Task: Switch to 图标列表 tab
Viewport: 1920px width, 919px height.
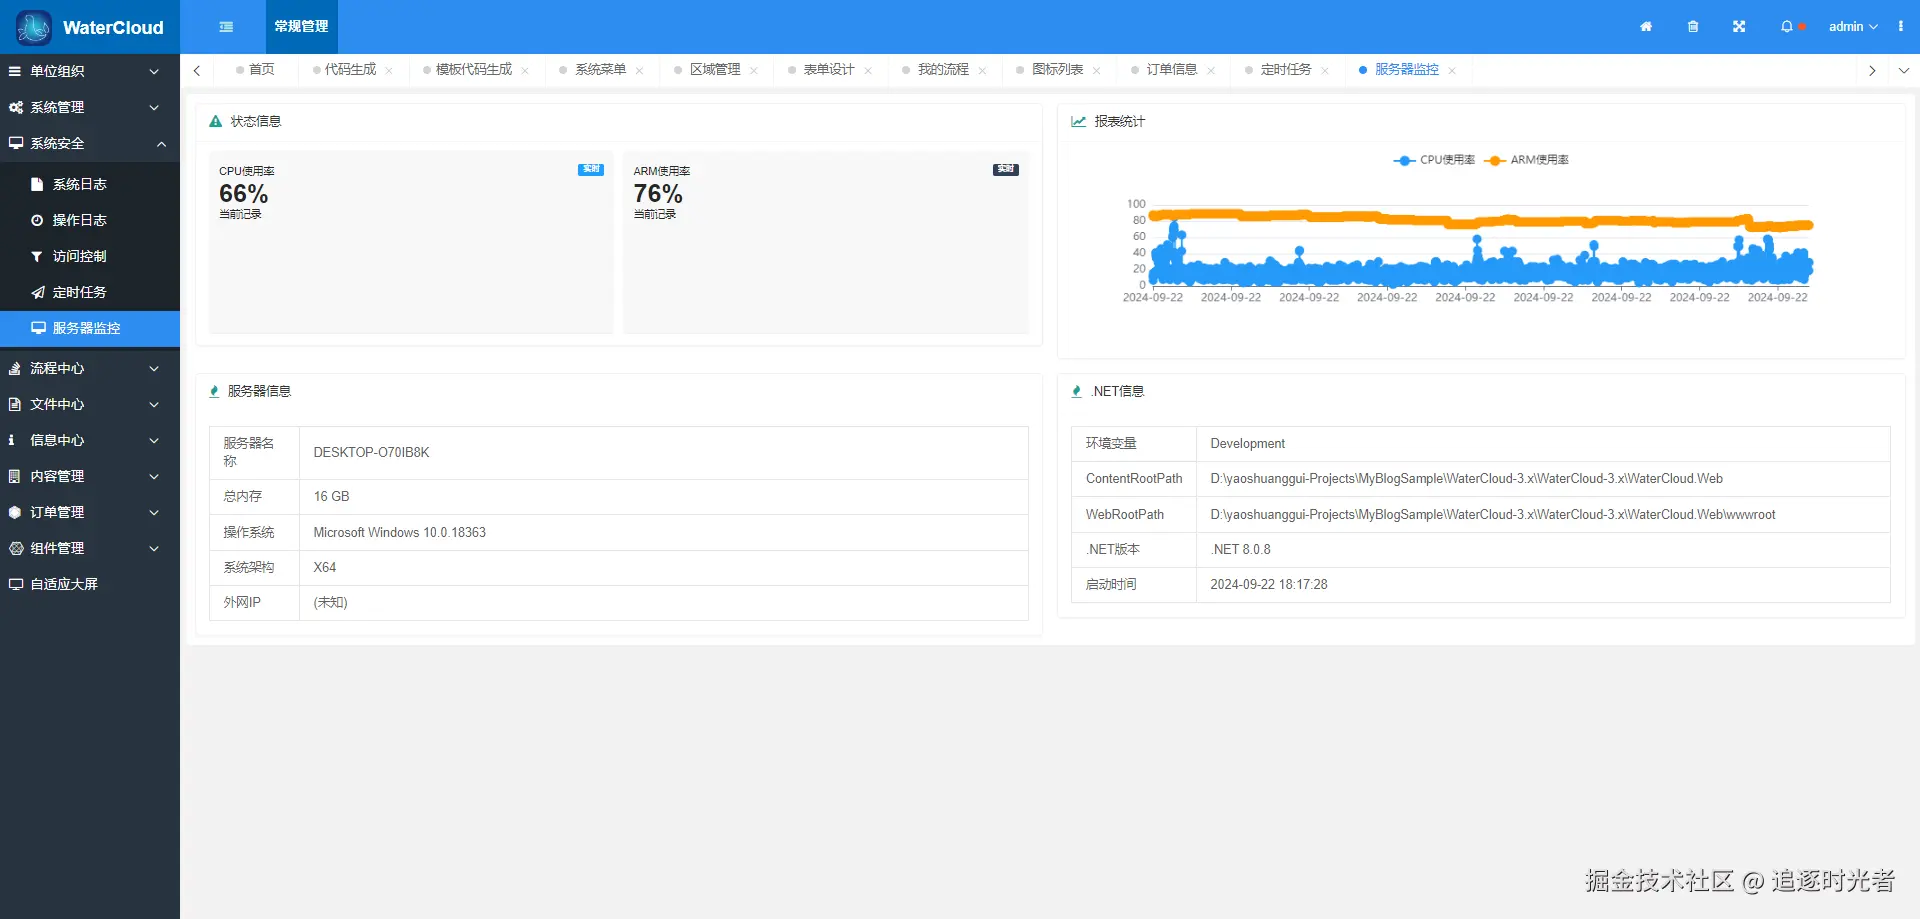Action: [1057, 70]
